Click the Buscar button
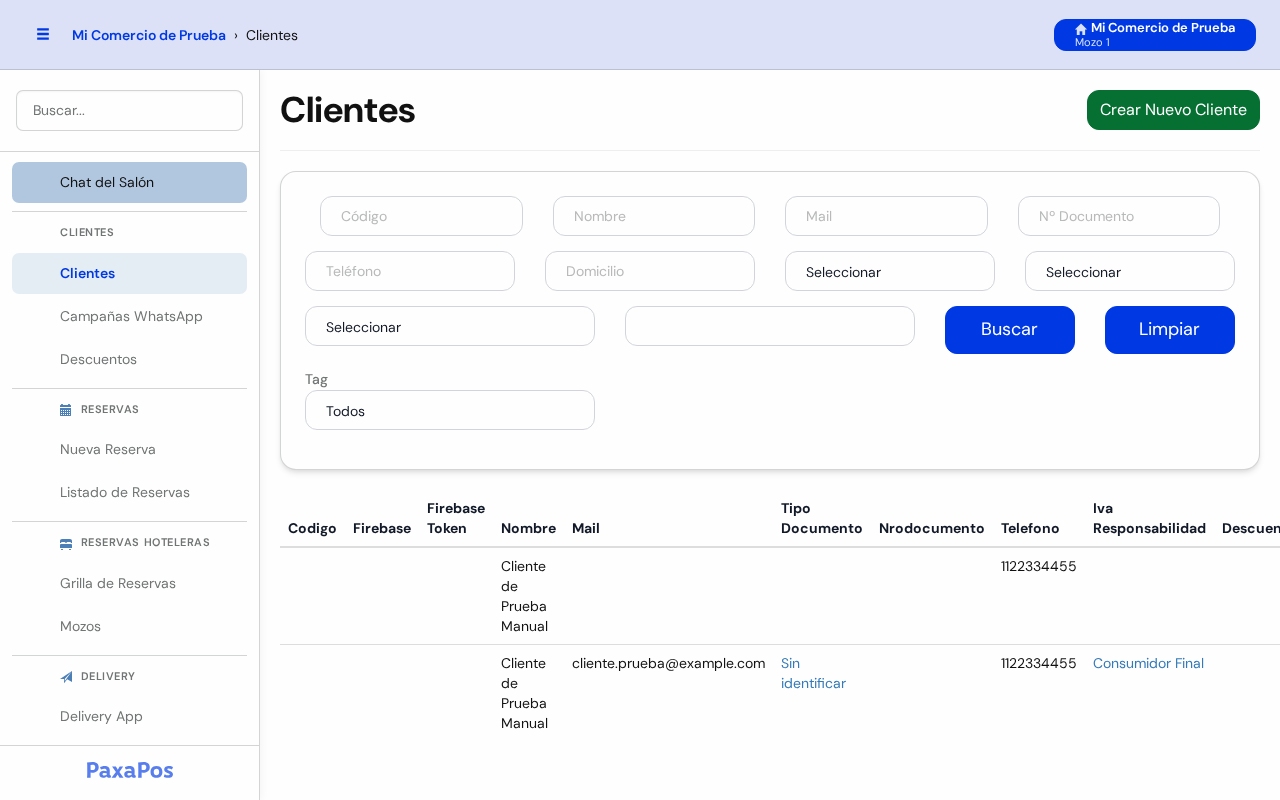1280x800 pixels. (1010, 330)
